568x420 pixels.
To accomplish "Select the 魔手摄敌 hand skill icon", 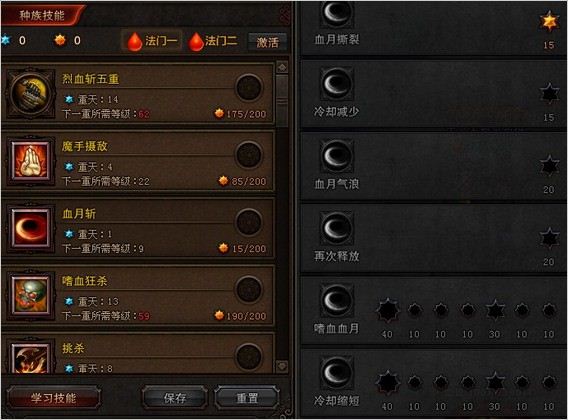I will (31, 161).
